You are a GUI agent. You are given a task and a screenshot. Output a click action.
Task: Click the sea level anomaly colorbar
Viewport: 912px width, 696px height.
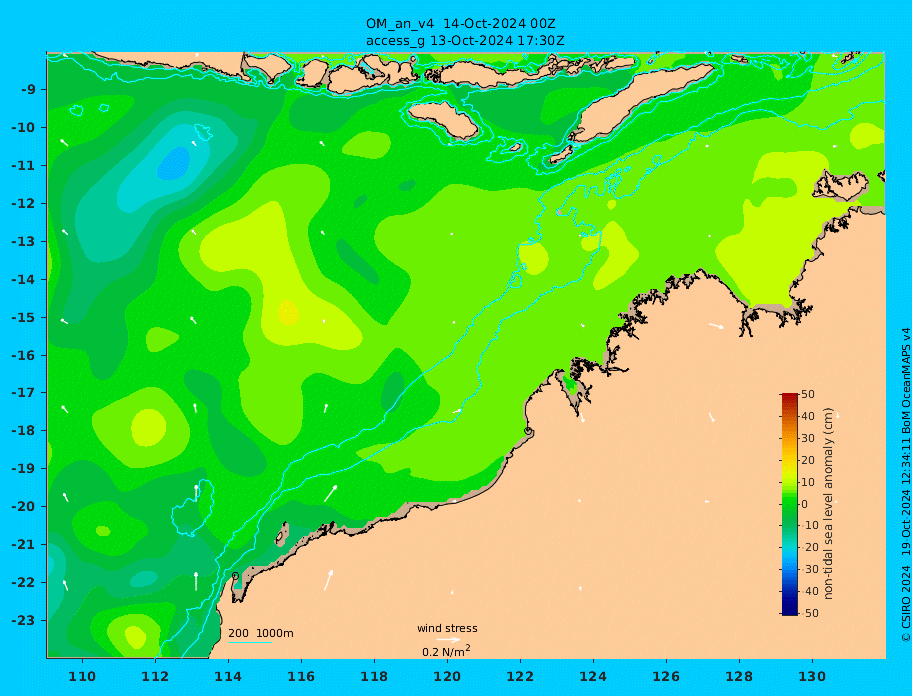pyautogui.click(x=789, y=504)
